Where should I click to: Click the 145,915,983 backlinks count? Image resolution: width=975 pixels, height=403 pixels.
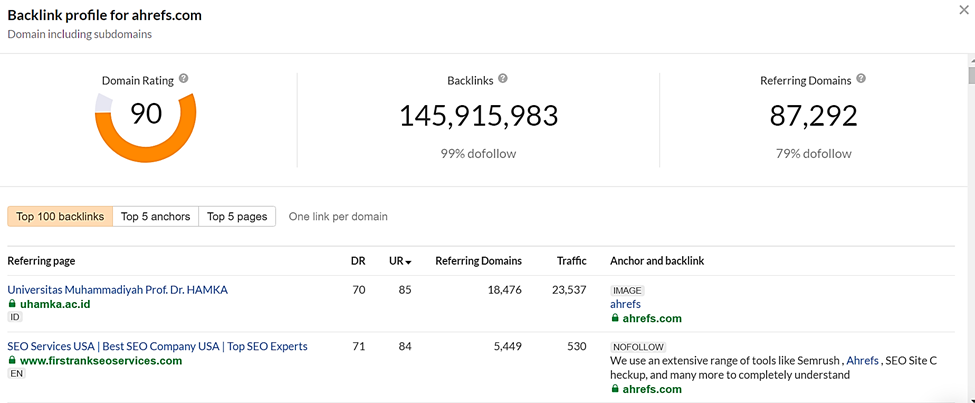[478, 116]
